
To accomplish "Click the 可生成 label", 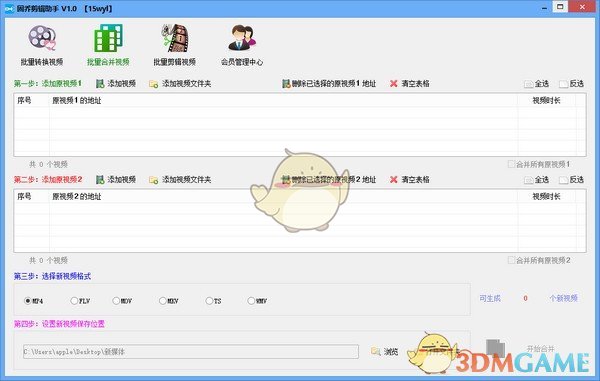I will (x=490, y=298).
